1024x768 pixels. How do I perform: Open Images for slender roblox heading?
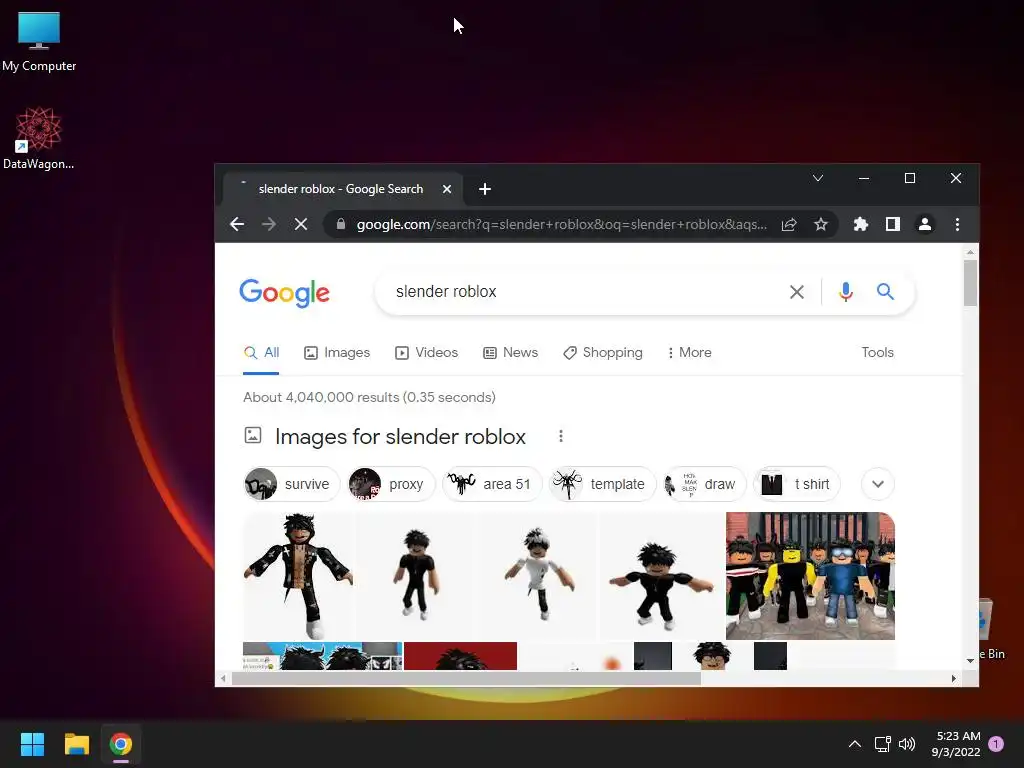[x=400, y=437]
